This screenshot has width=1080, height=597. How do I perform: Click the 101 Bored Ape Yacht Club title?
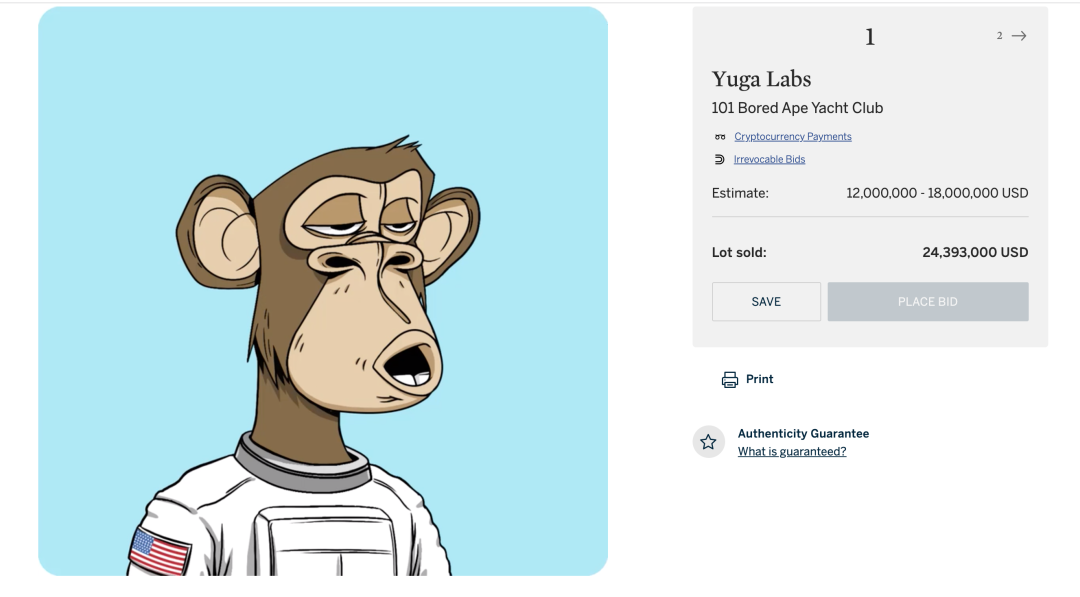click(x=797, y=108)
